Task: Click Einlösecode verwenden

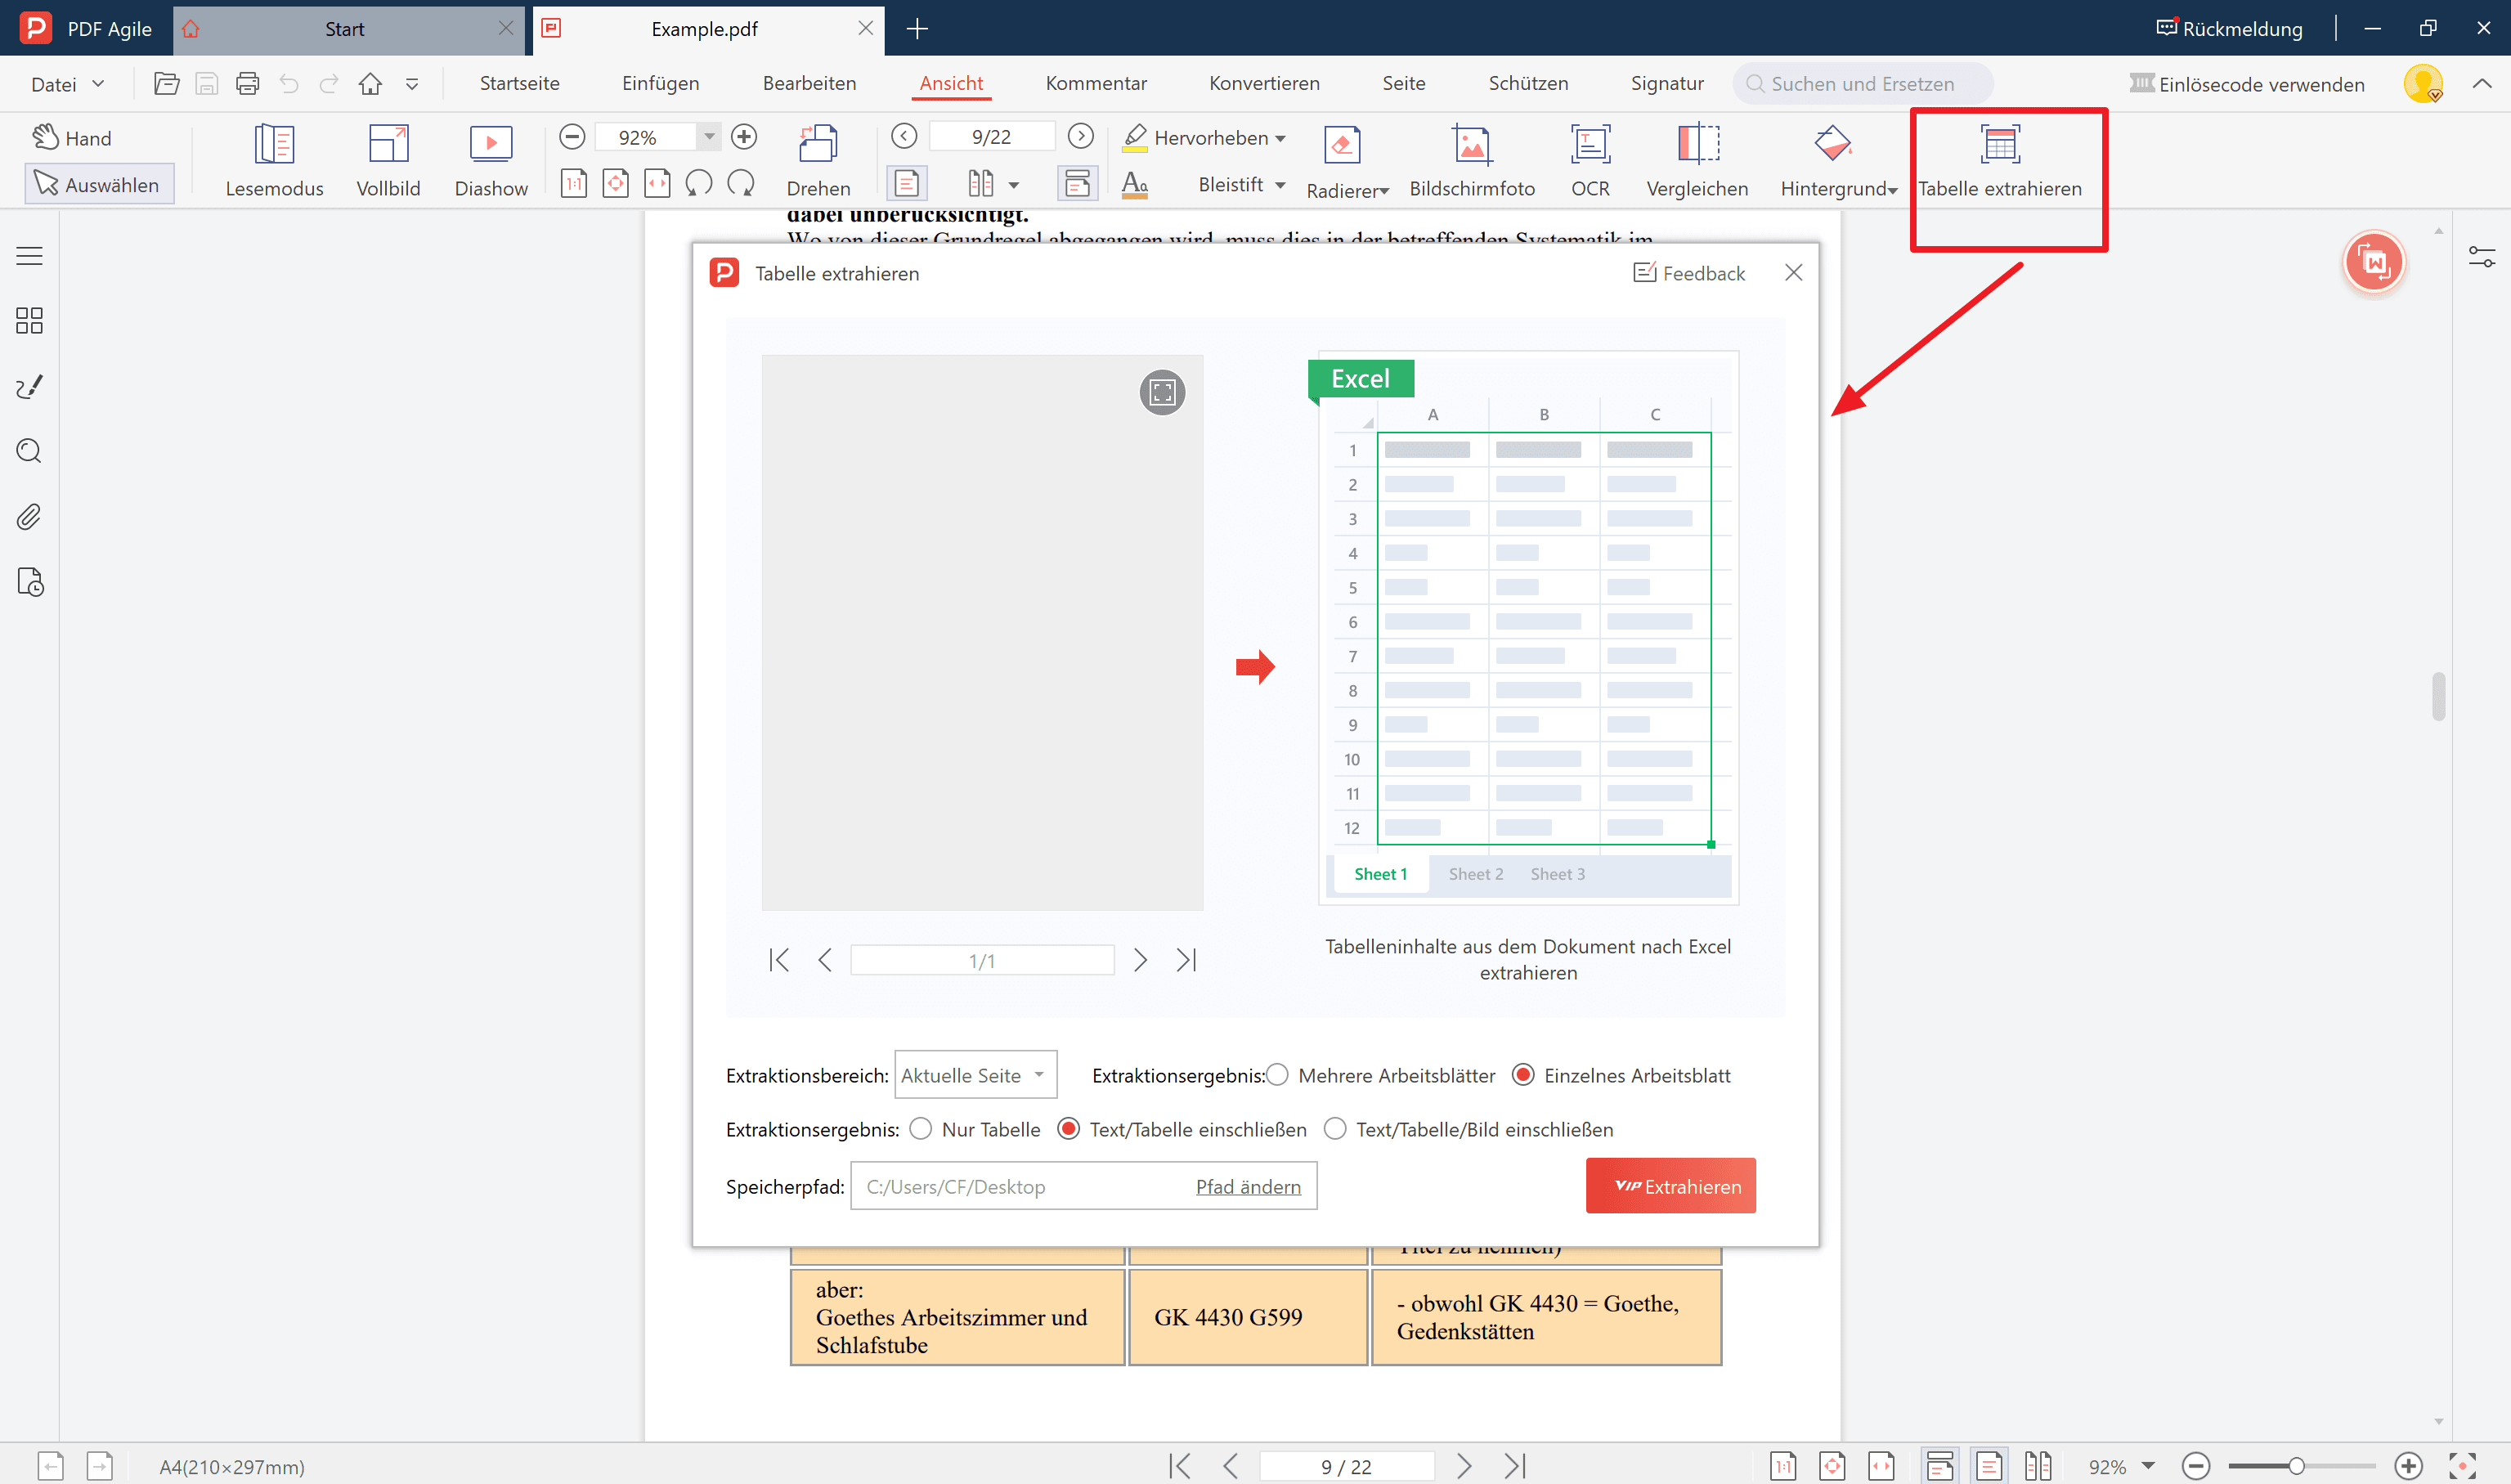Action: click(2247, 84)
